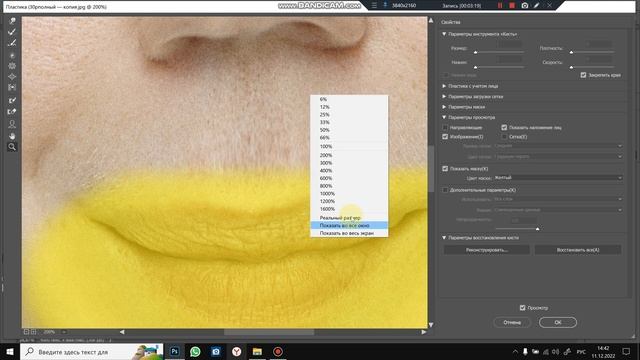The width and height of the screenshot is (640, 360).
Task: Toggle the Показать маску checkbox
Action: point(445,169)
